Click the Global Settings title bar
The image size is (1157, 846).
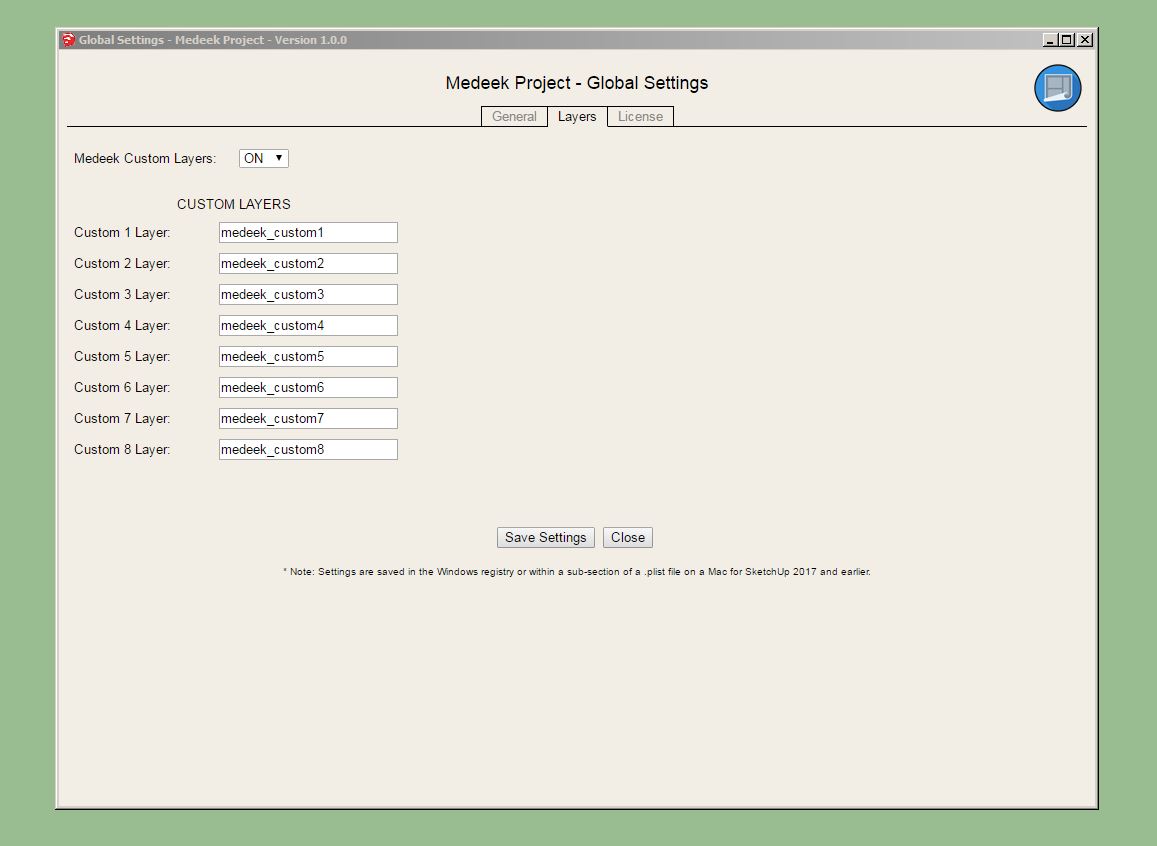tap(600, 40)
